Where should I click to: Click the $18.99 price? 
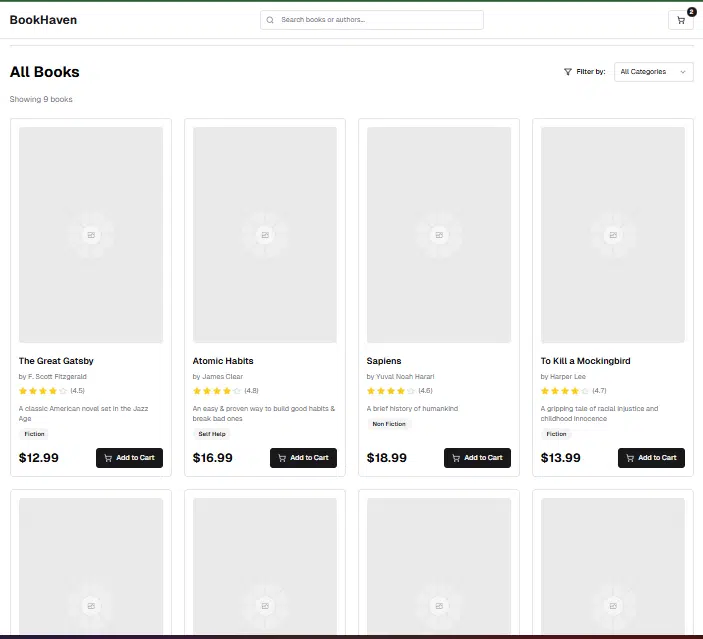tap(386, 458)
